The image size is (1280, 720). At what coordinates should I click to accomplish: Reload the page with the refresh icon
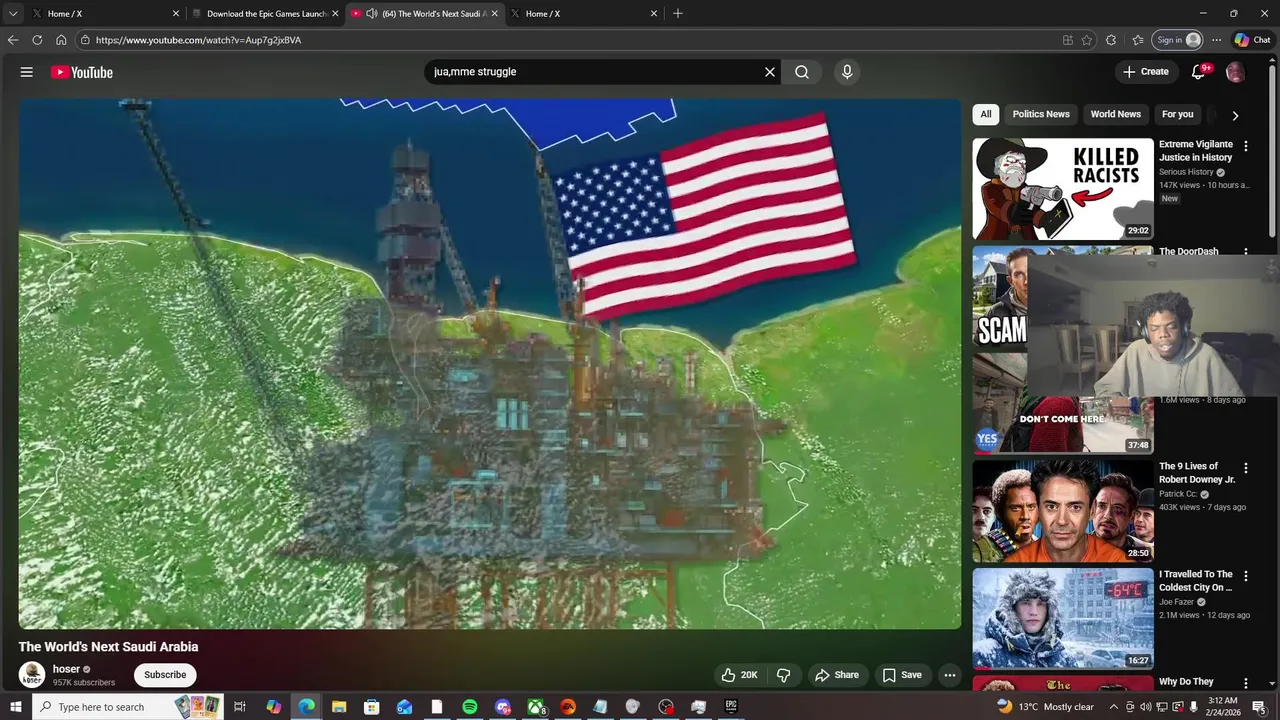tap(37, 40)
